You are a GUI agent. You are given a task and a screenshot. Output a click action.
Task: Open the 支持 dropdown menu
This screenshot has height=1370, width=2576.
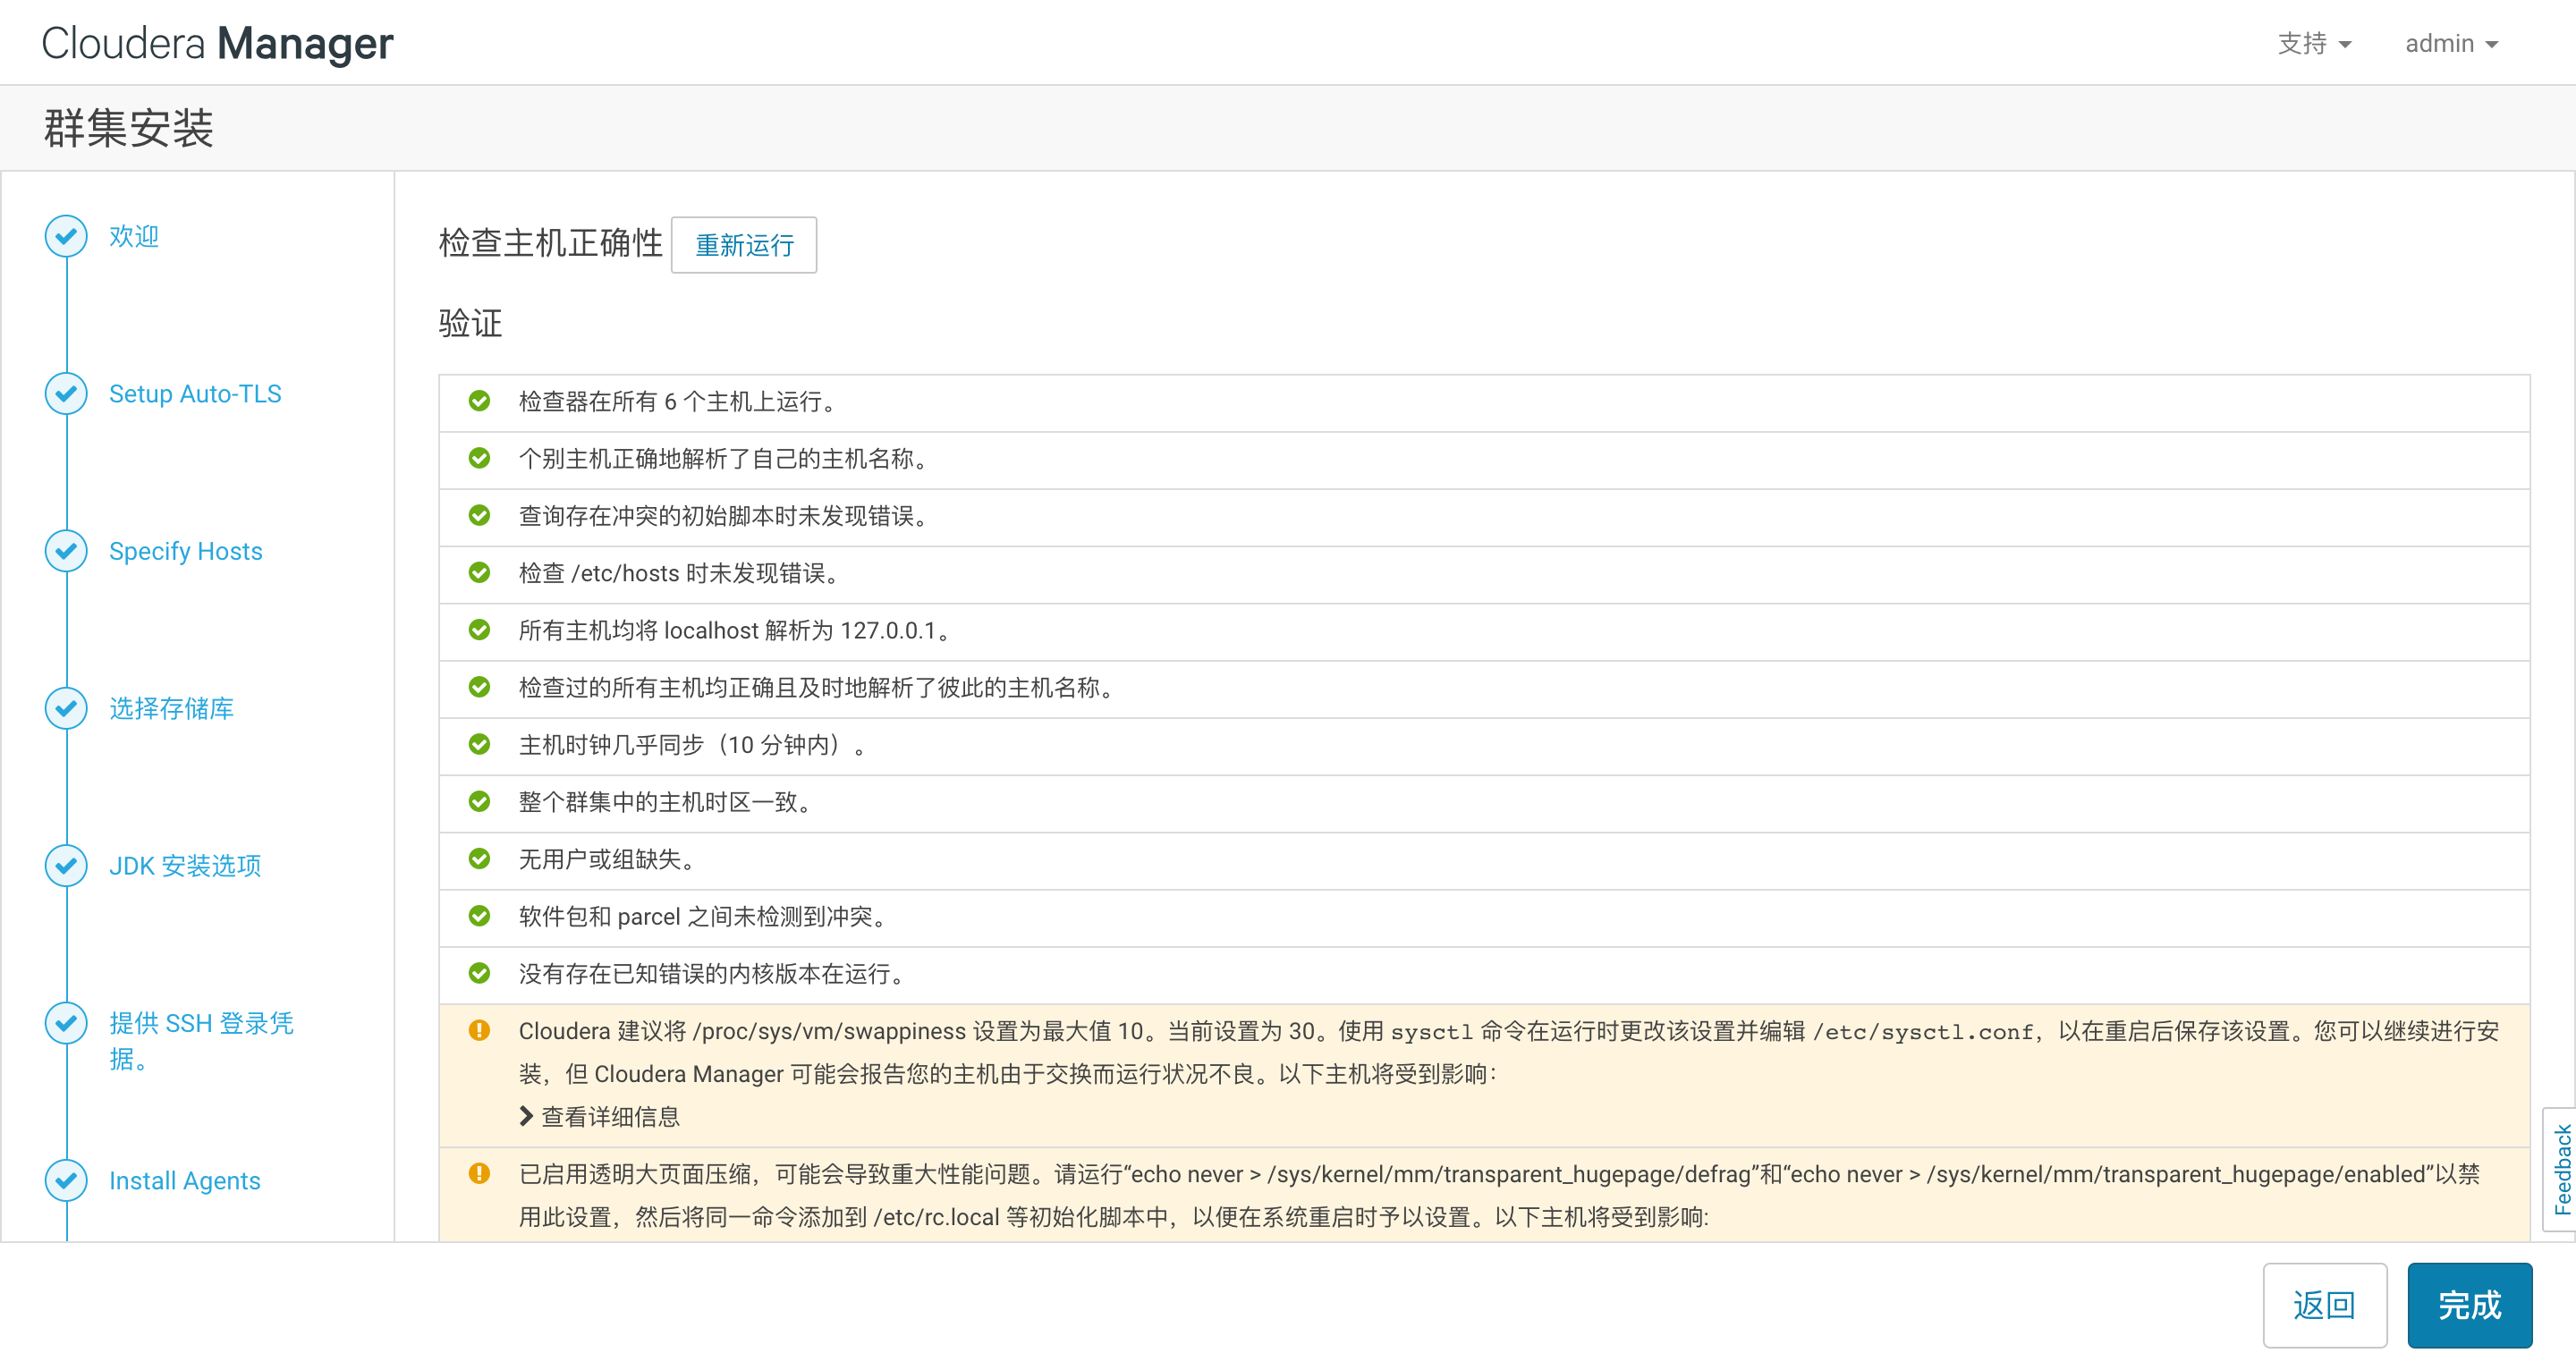2315,43
